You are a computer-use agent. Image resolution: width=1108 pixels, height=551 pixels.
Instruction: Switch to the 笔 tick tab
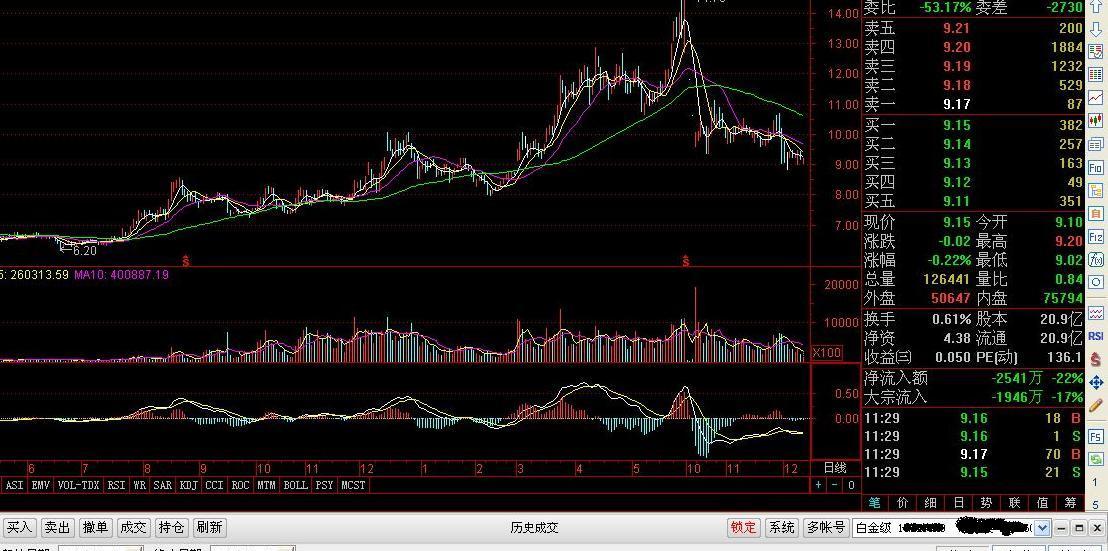[x=874, y=503]
